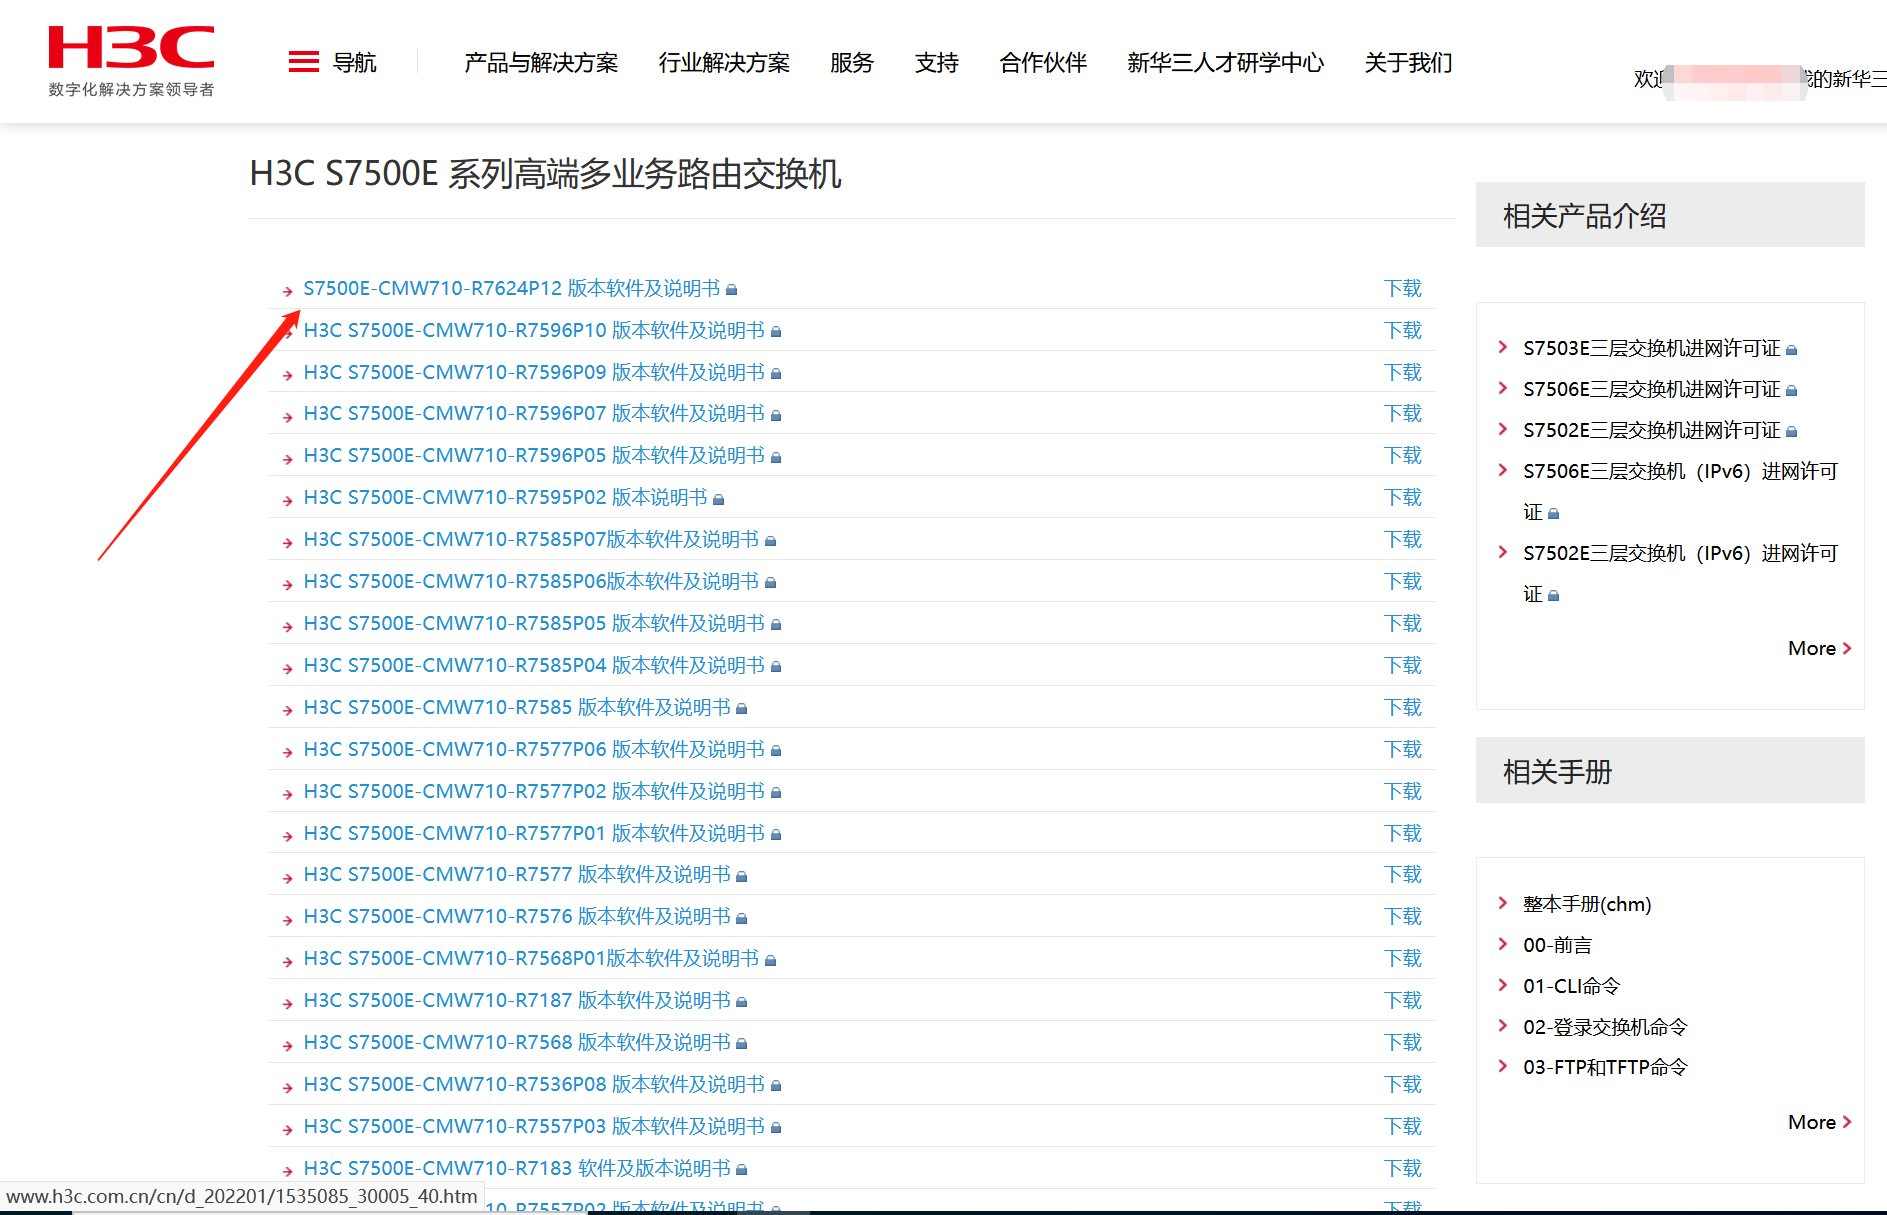Click chevron bullet beside 03-FTP和TFTP命令
This screenshot has height=1215, width=1887.
click(x=1502, y=1066)
